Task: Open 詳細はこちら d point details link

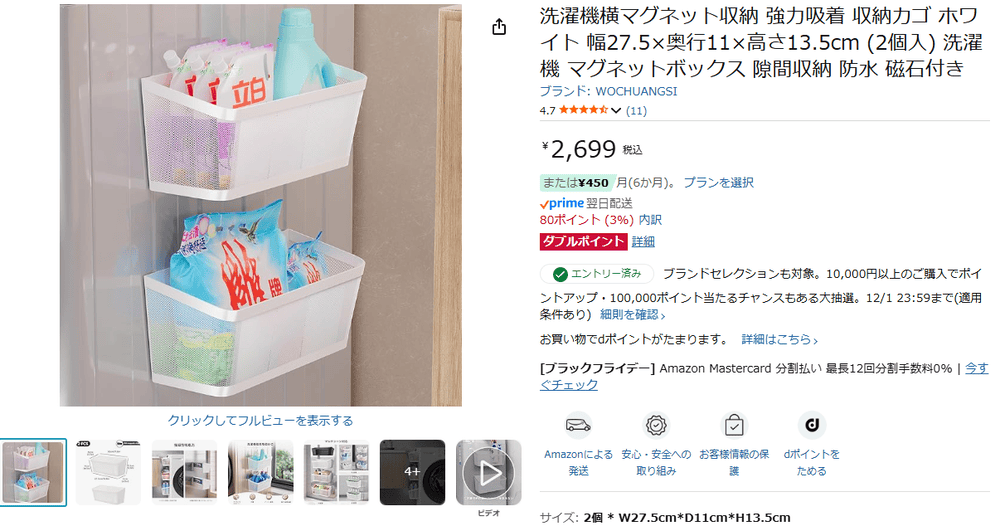Action: [x=779, y=339]
